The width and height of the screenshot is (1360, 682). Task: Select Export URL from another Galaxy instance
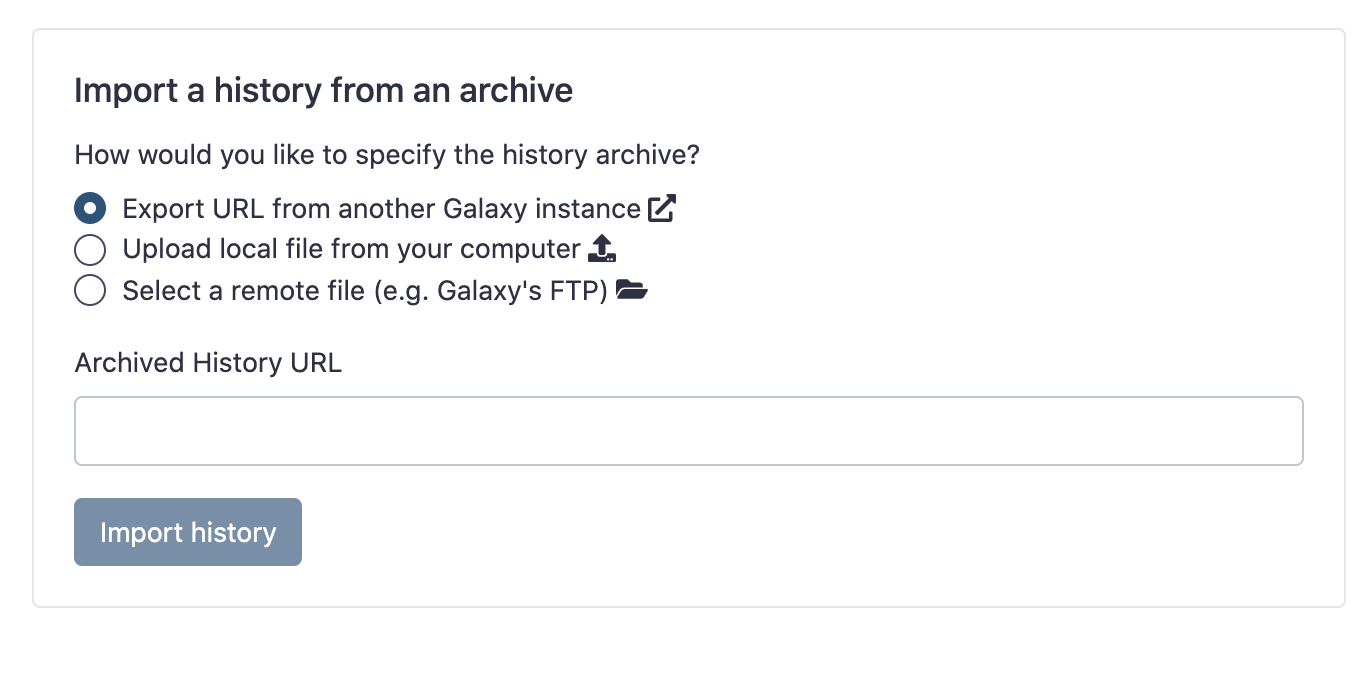tap(90, 208)
